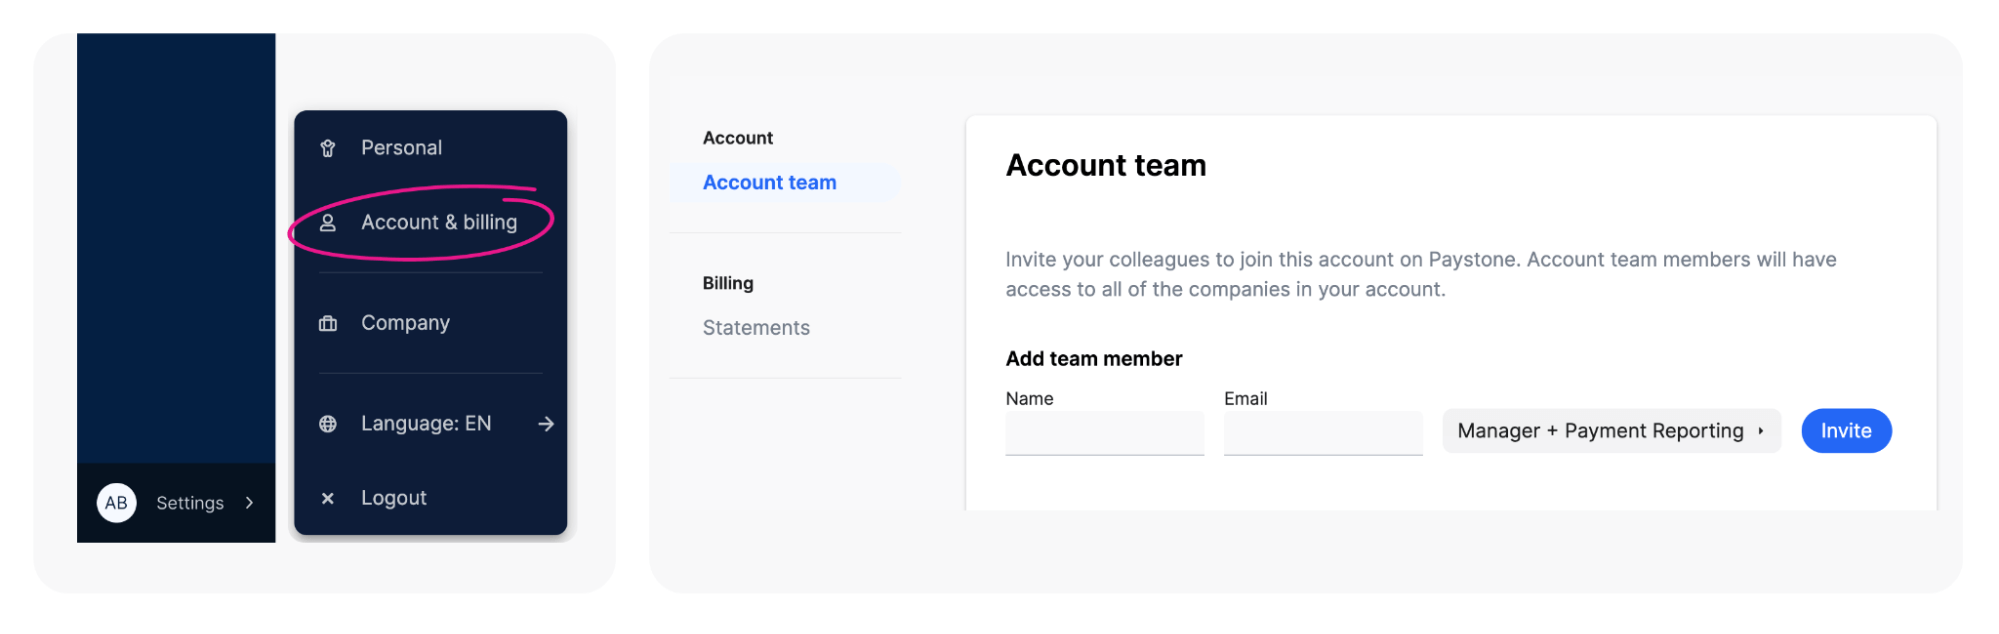Click the key icon beside Personal
1999x634 pixels.
point(328,147)
